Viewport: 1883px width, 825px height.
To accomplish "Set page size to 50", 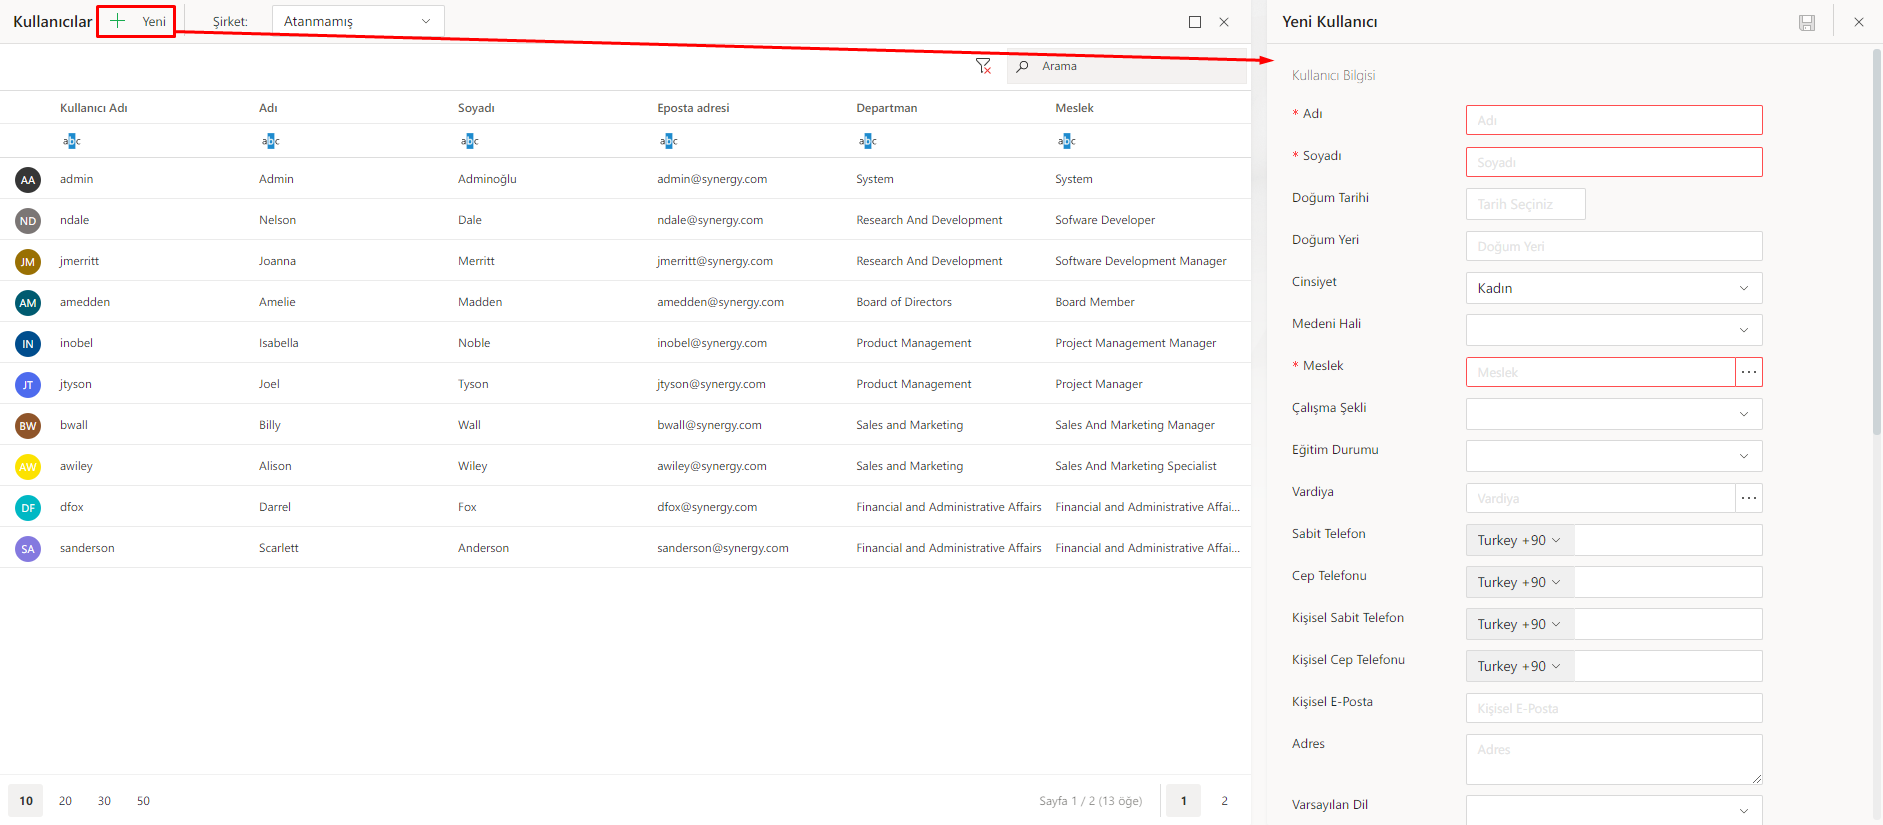I will coord(143,801).
